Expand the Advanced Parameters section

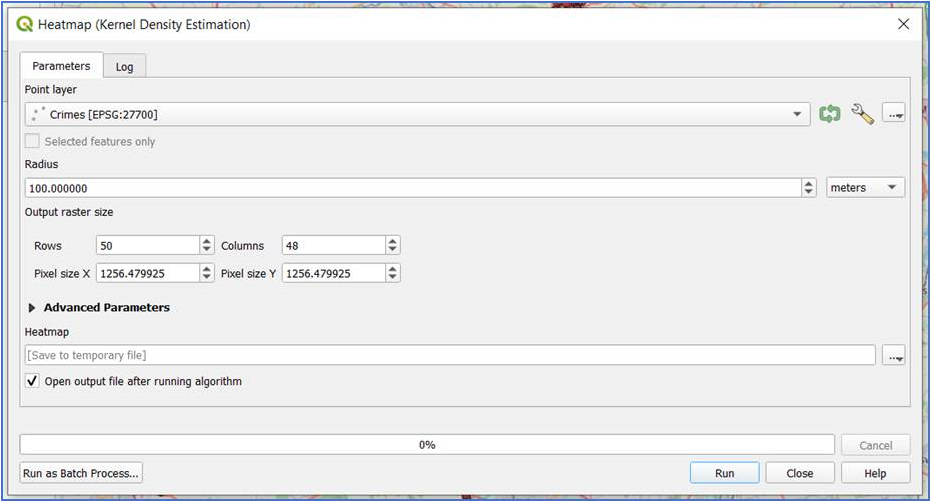(32, 308)
